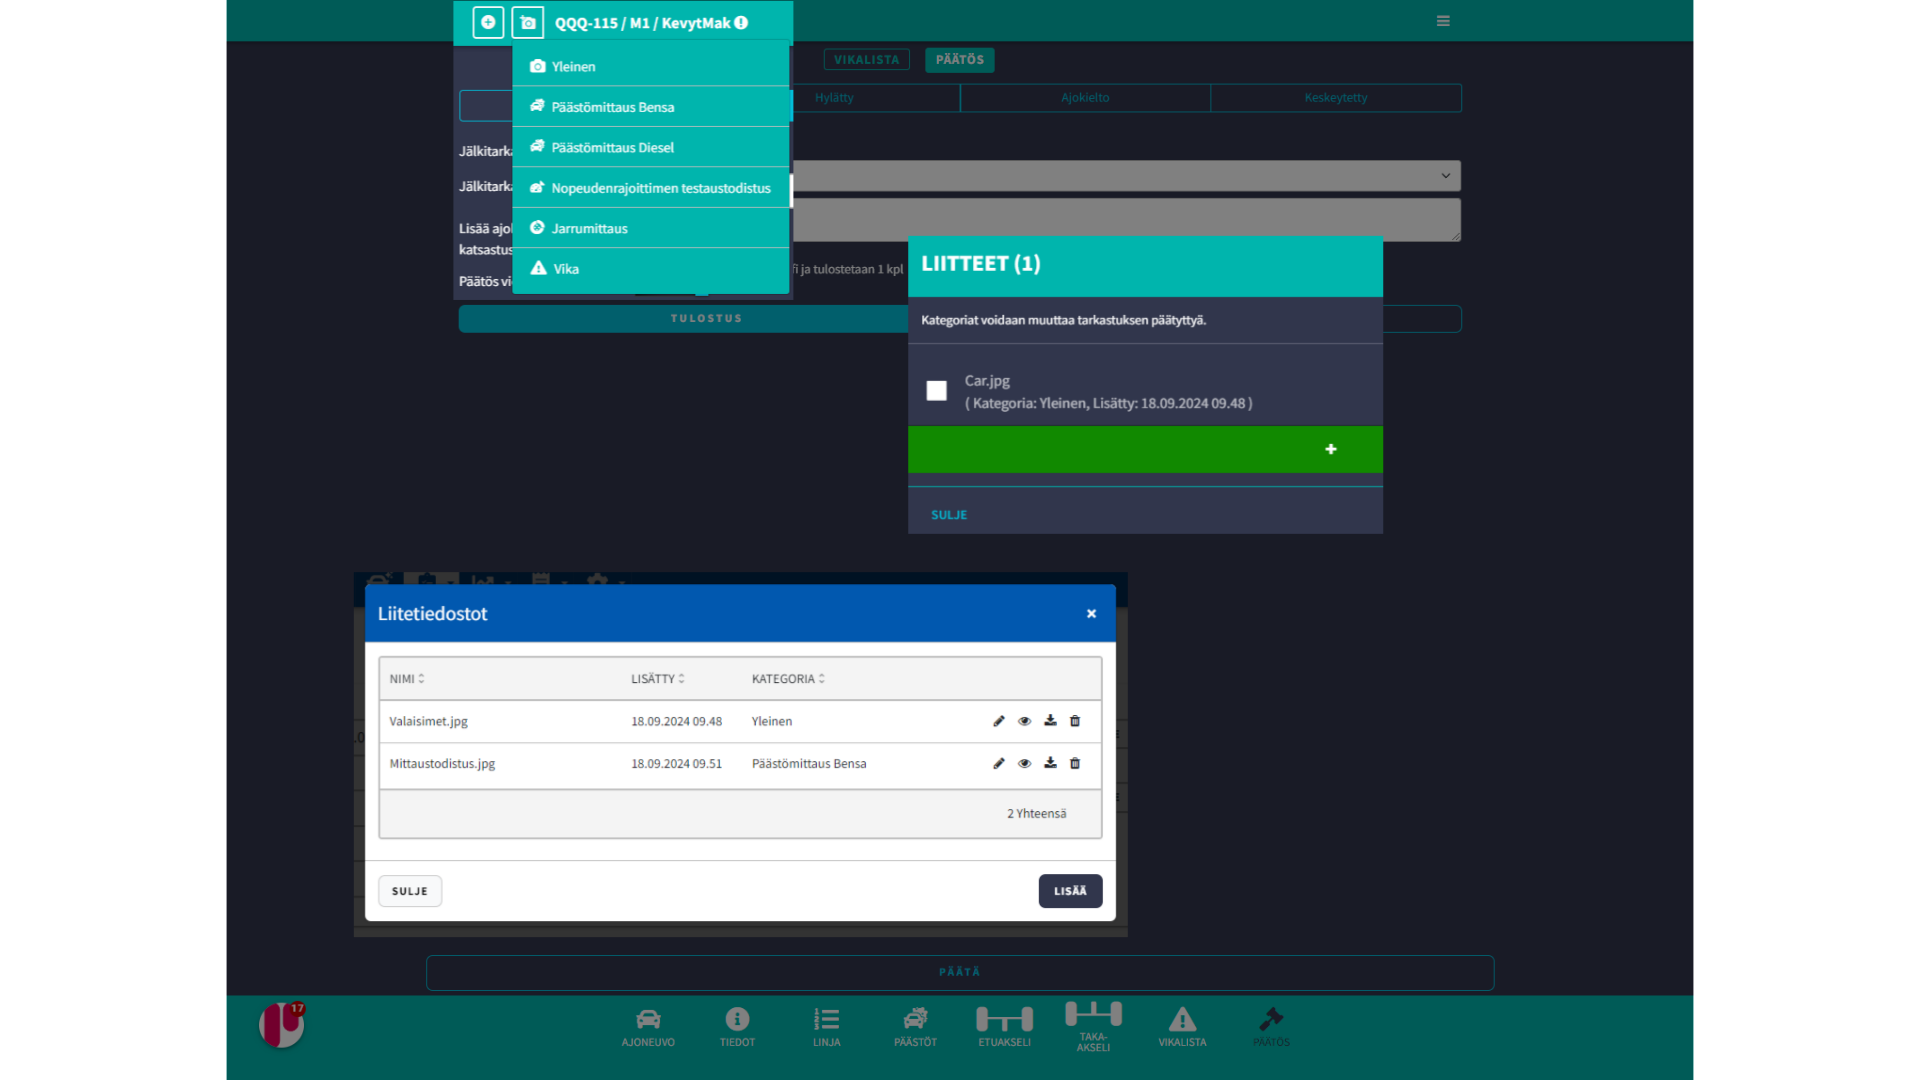Preview Valaisimet.jpg with the eye icon

(1024, 721)
